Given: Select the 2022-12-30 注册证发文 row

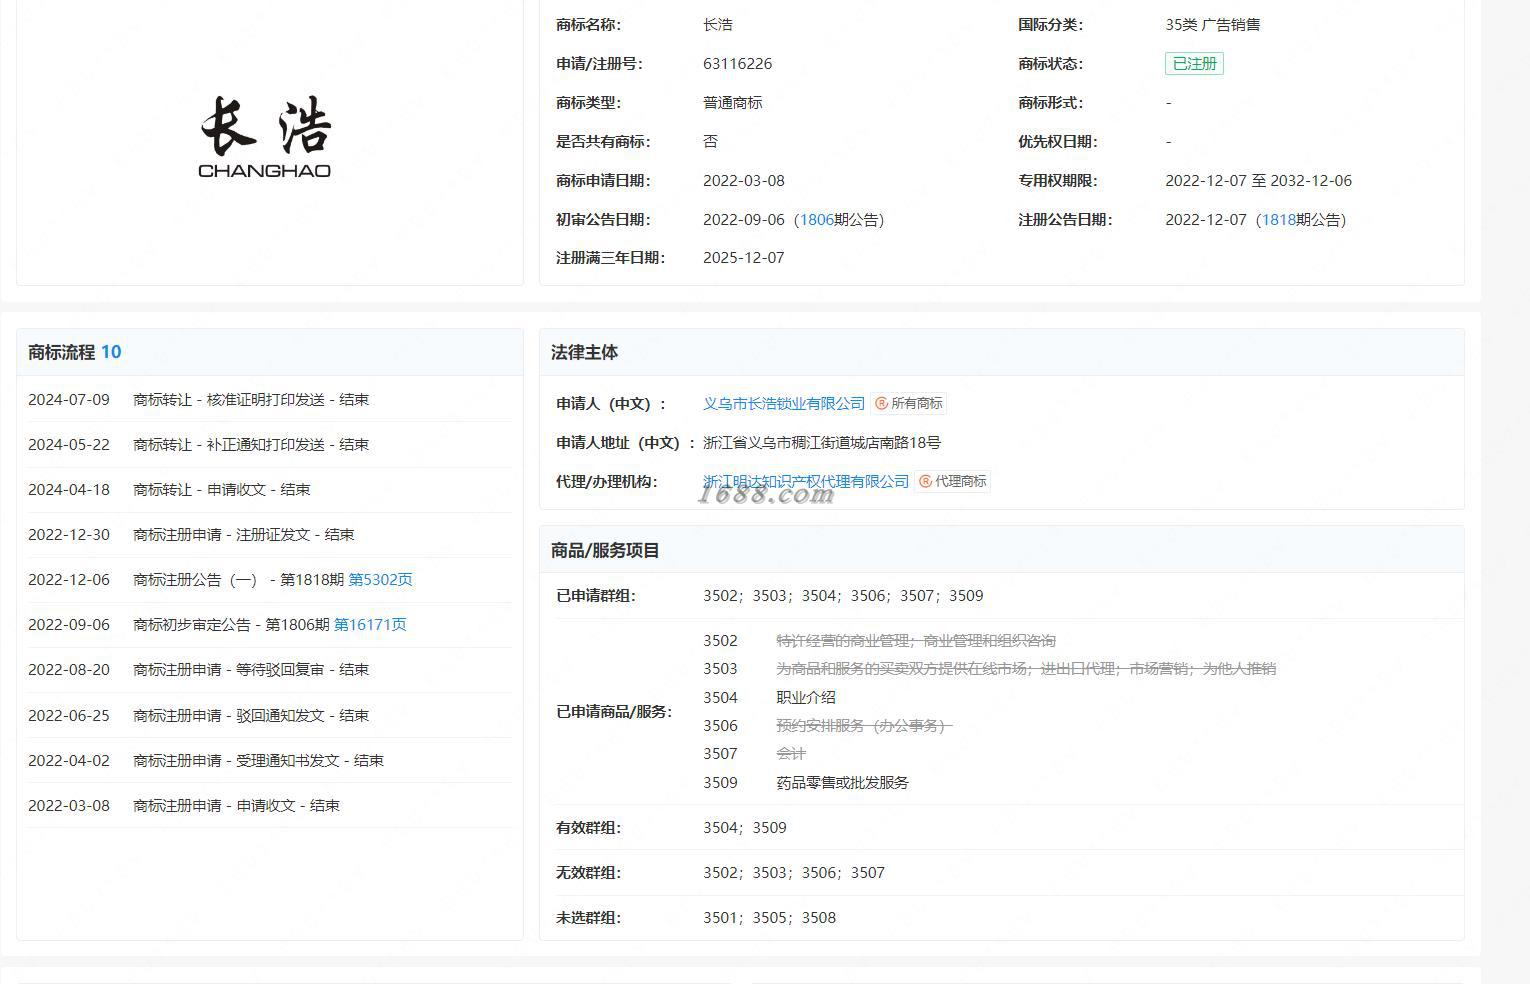Looking at the screenshot, I should click(269, 534).
